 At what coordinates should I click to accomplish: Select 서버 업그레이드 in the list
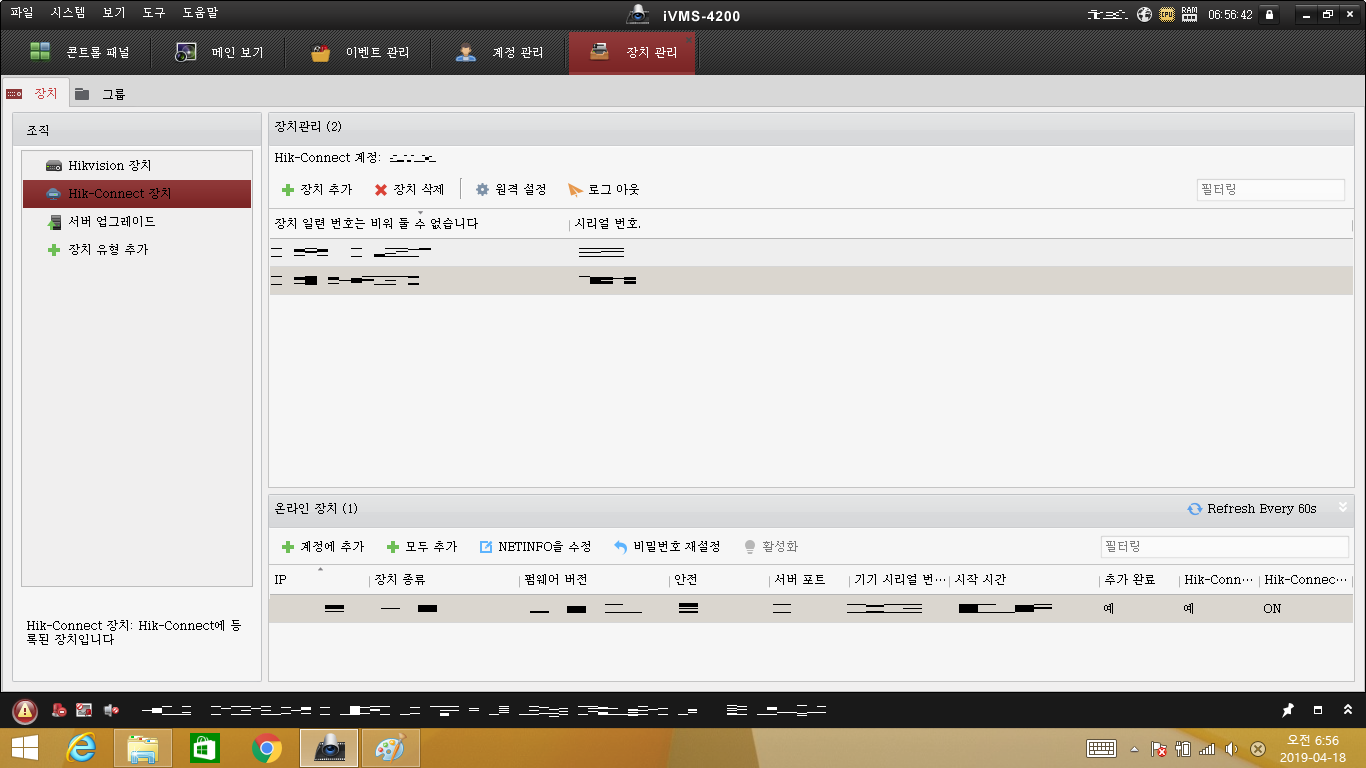tap(111, 221)
